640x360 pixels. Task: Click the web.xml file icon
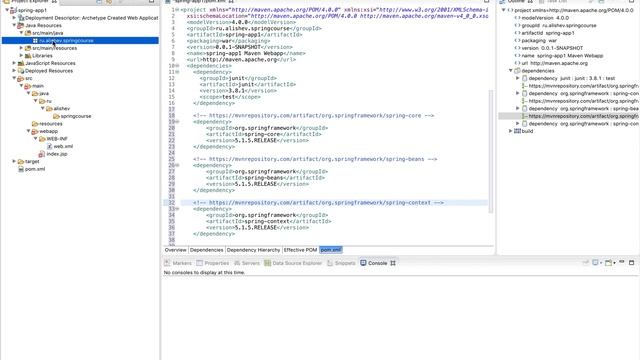tap(49, 146)
